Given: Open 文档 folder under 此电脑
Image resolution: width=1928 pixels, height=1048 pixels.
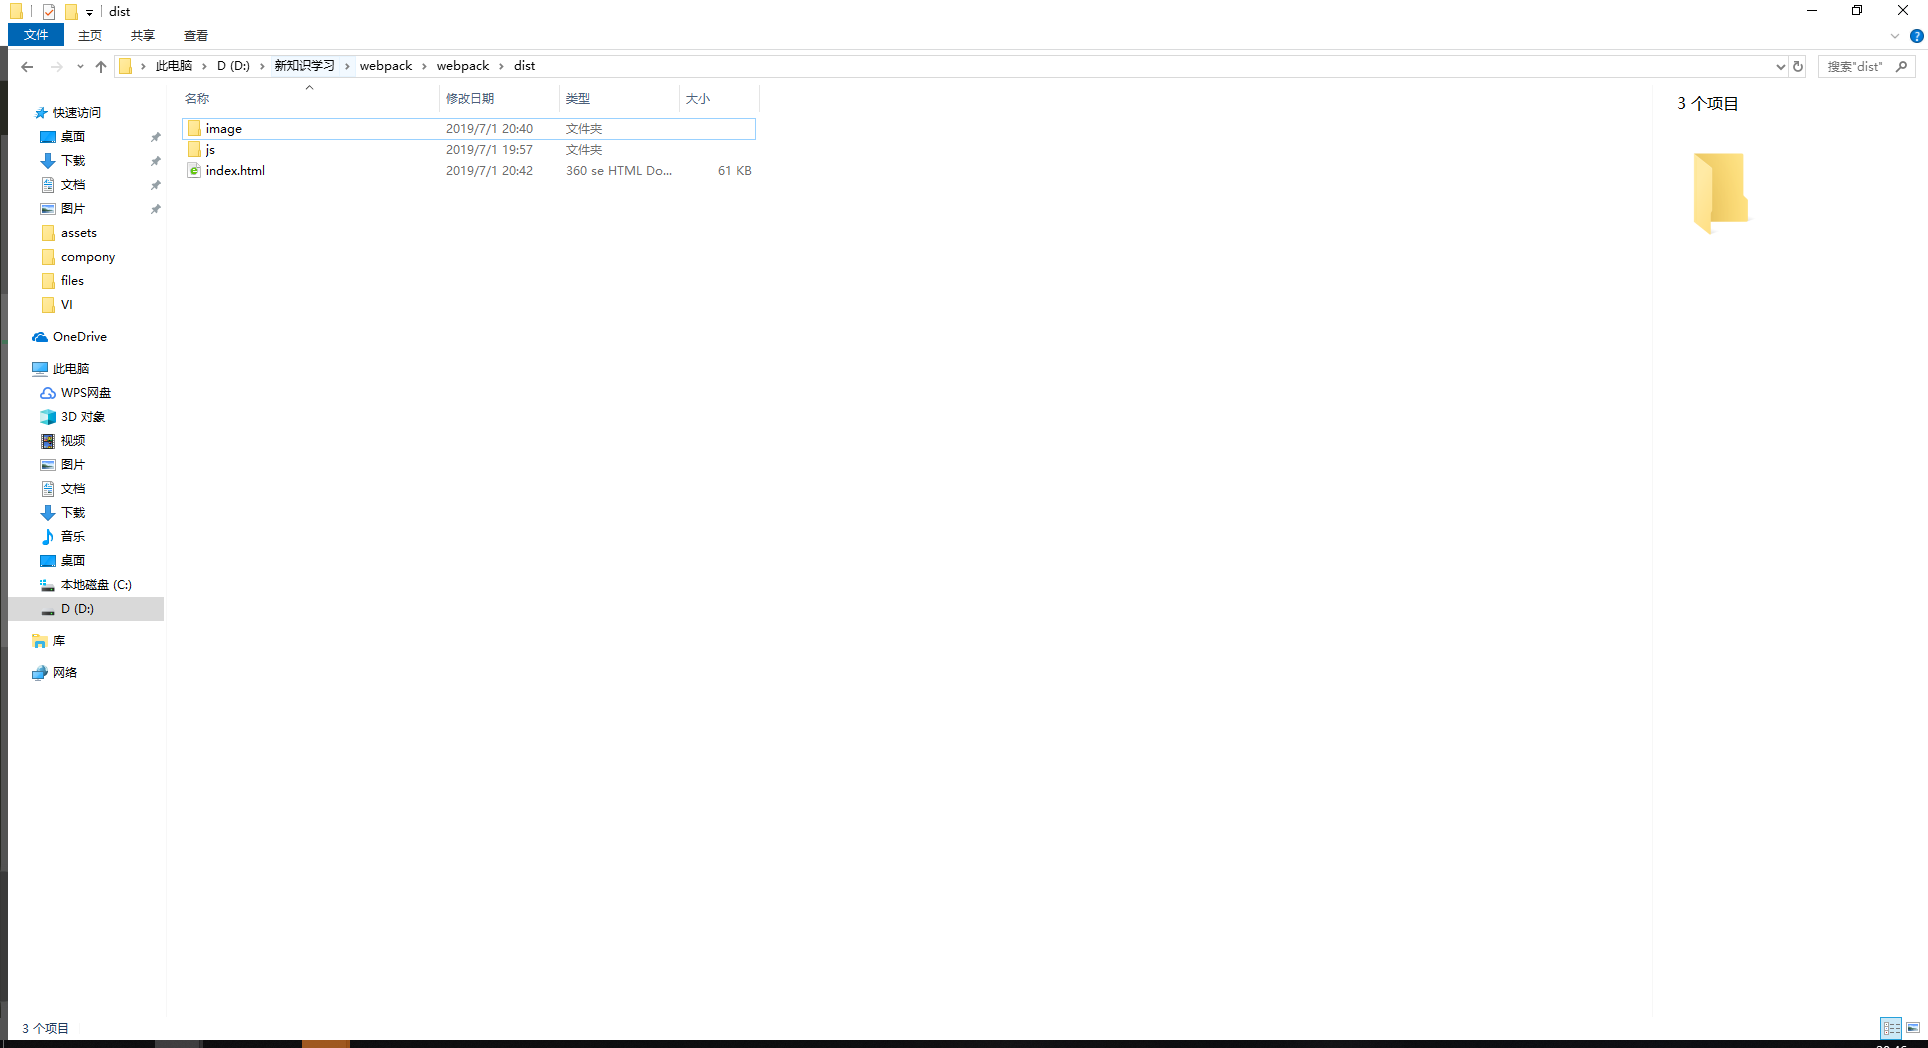Looking at the screenshot, I should (x=73, y=489).
